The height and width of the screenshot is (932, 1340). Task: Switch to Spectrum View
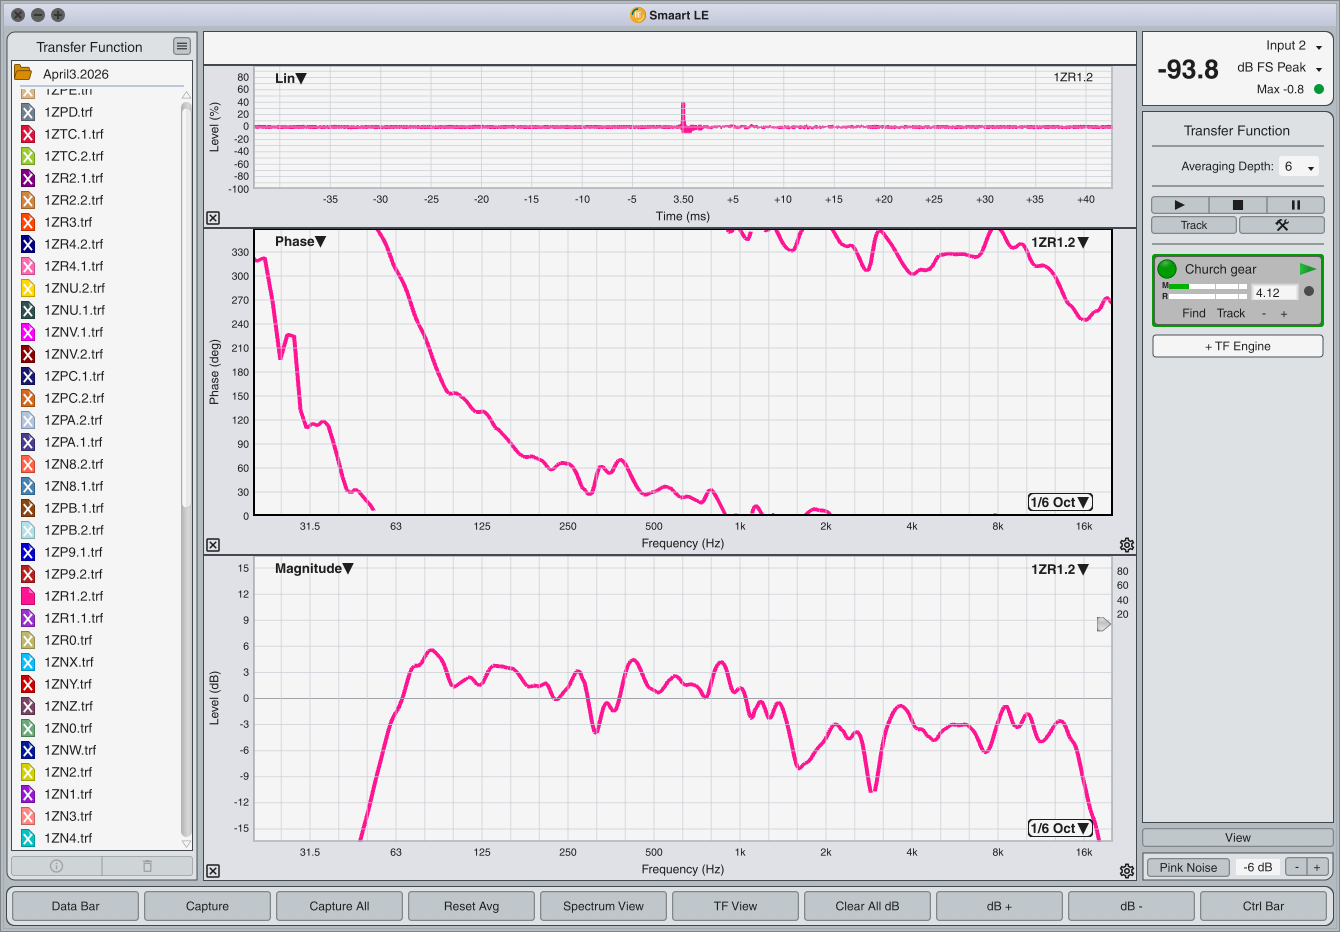pyautogui.click(x=604, y=906)
